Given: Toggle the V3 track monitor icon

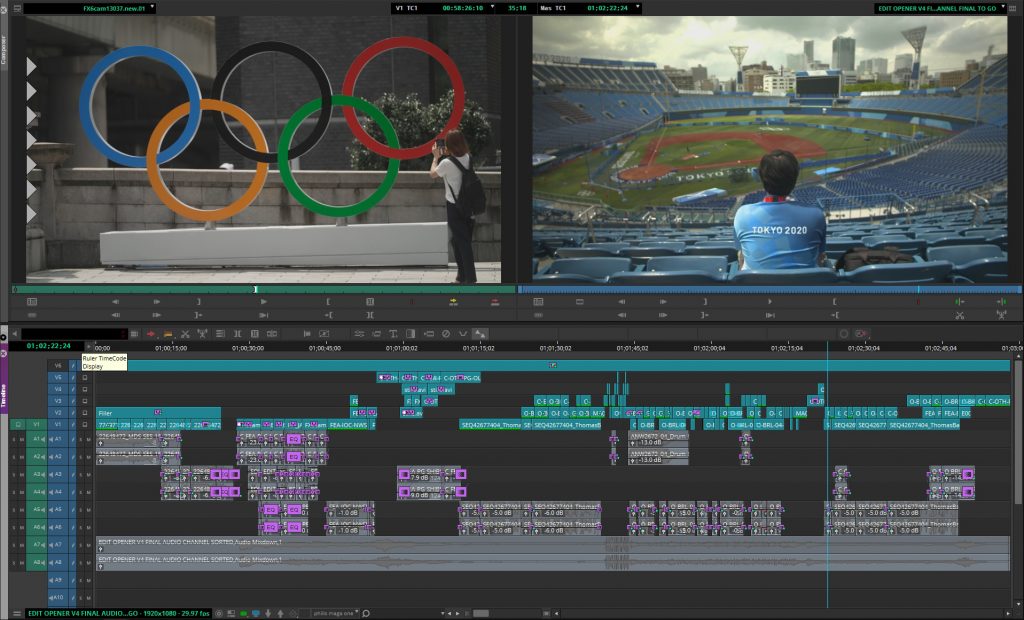Looking at the screenshot, I should point(85,401).
